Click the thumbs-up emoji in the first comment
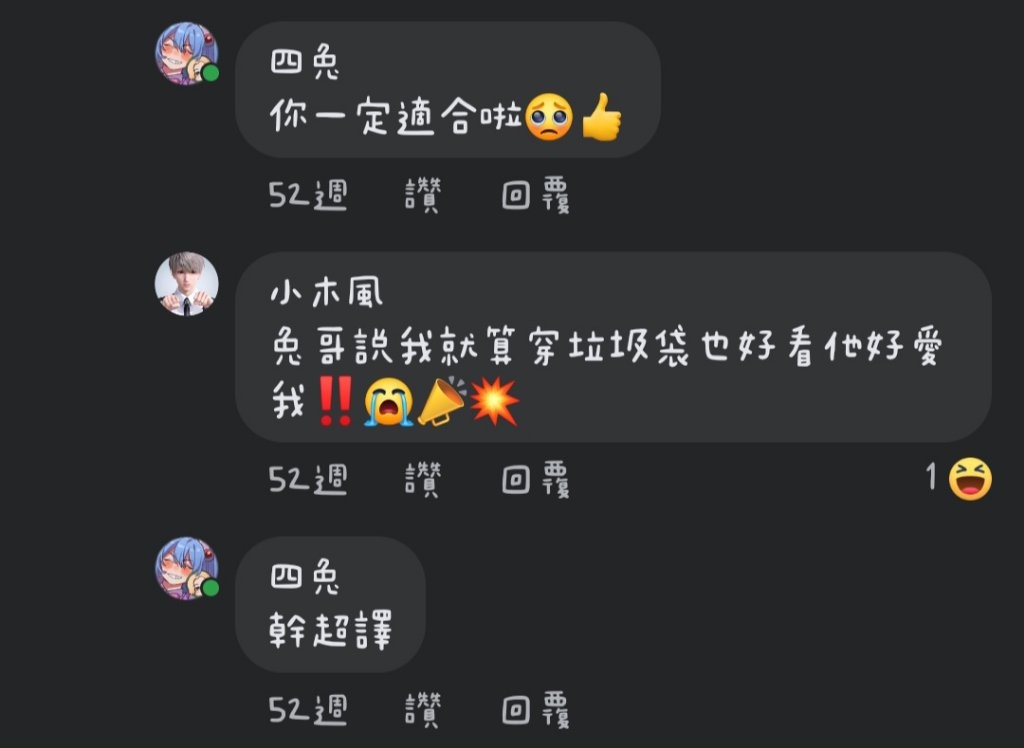Viewport: 1024px width, 748px height. click(601, 117)
